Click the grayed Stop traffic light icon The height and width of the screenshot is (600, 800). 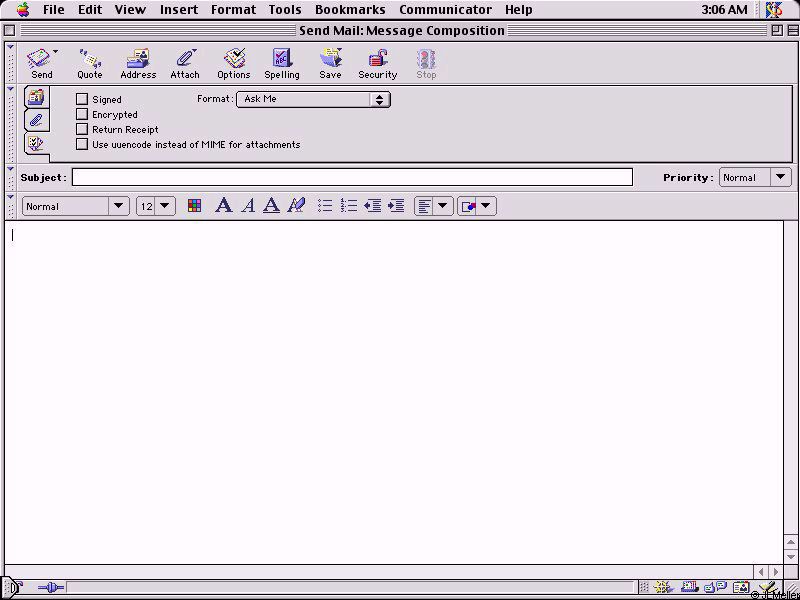point(426,64)
